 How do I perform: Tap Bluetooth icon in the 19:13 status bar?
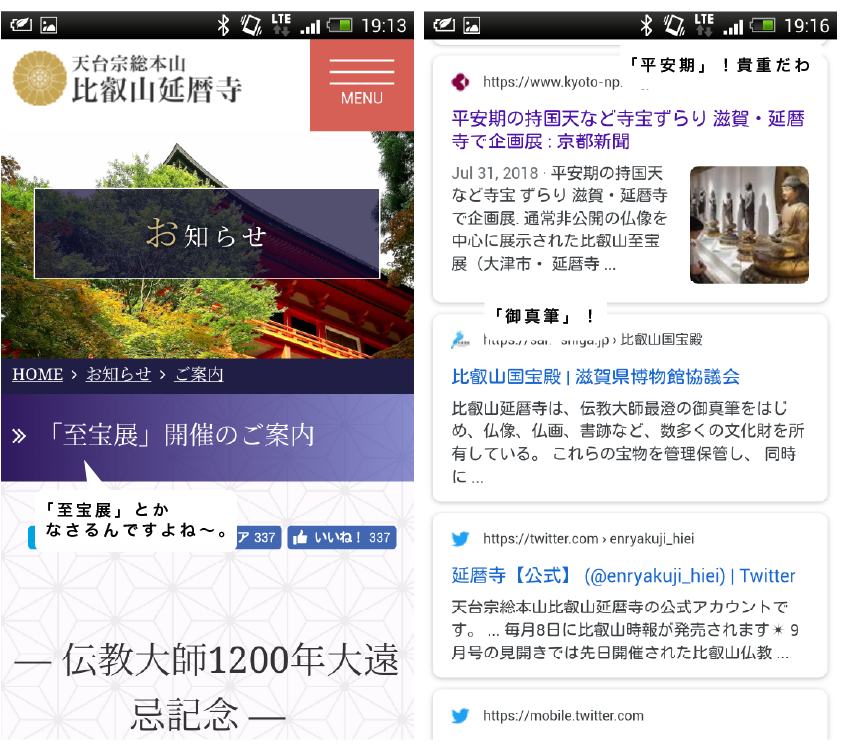click(223, 25)
